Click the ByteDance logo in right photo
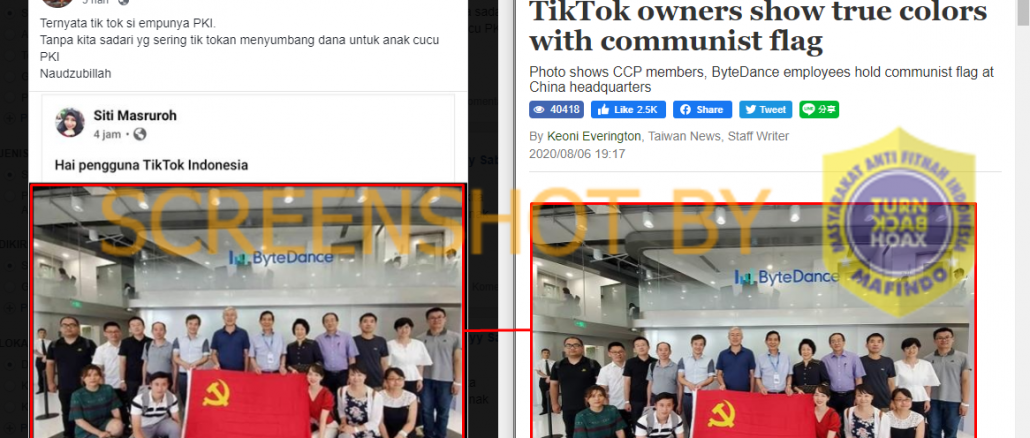 (x=787, y=277)
